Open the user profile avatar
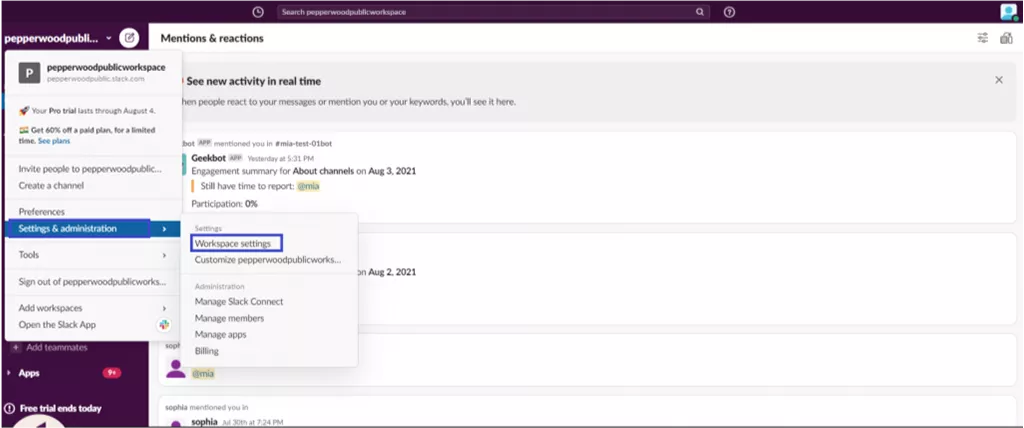 pos(1009,12)
